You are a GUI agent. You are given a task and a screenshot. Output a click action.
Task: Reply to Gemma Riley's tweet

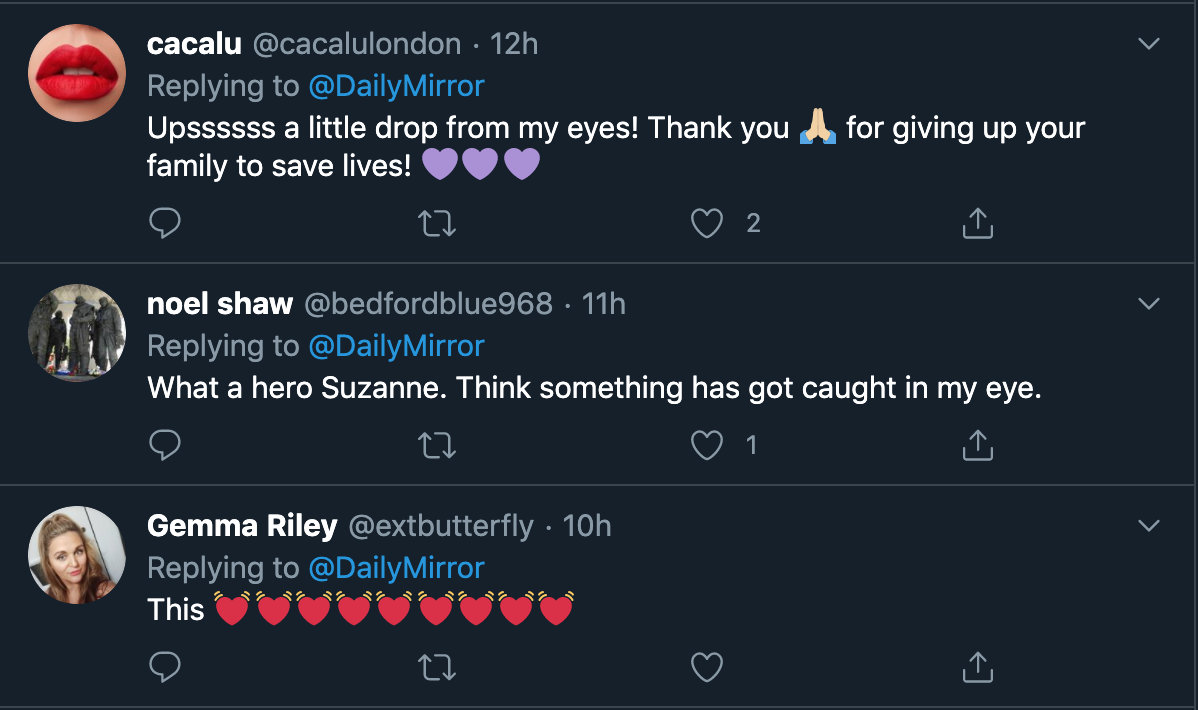point(164,667)
